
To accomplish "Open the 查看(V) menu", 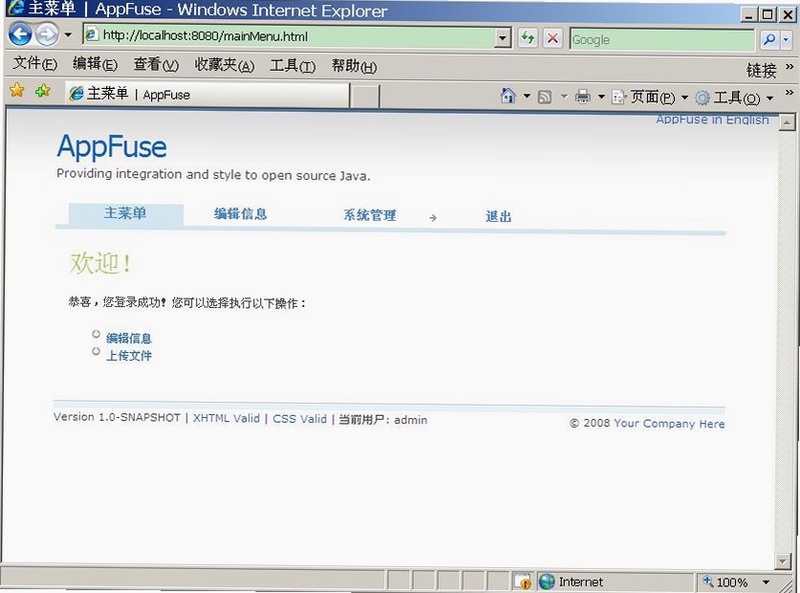I will [x=156, y=64].
